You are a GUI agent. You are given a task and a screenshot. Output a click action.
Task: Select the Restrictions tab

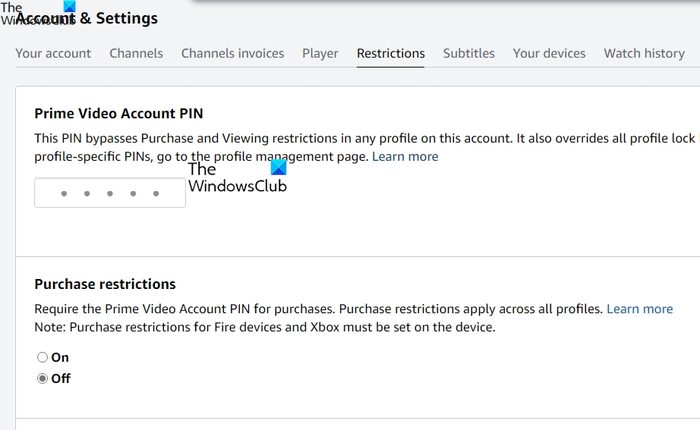click(391, 54)
